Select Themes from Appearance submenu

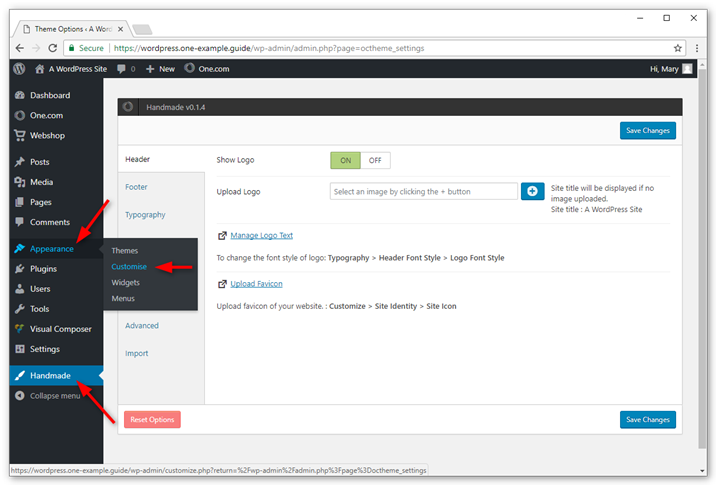click(x=125, y=251)
